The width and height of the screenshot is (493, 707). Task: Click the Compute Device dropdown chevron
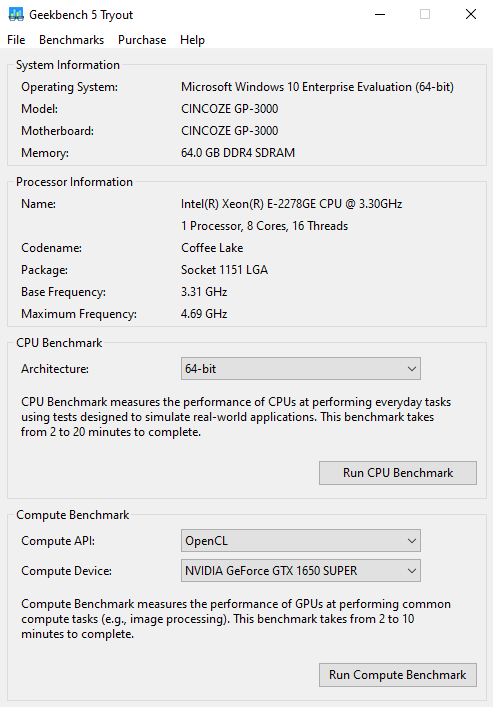(x=411, y=570)
